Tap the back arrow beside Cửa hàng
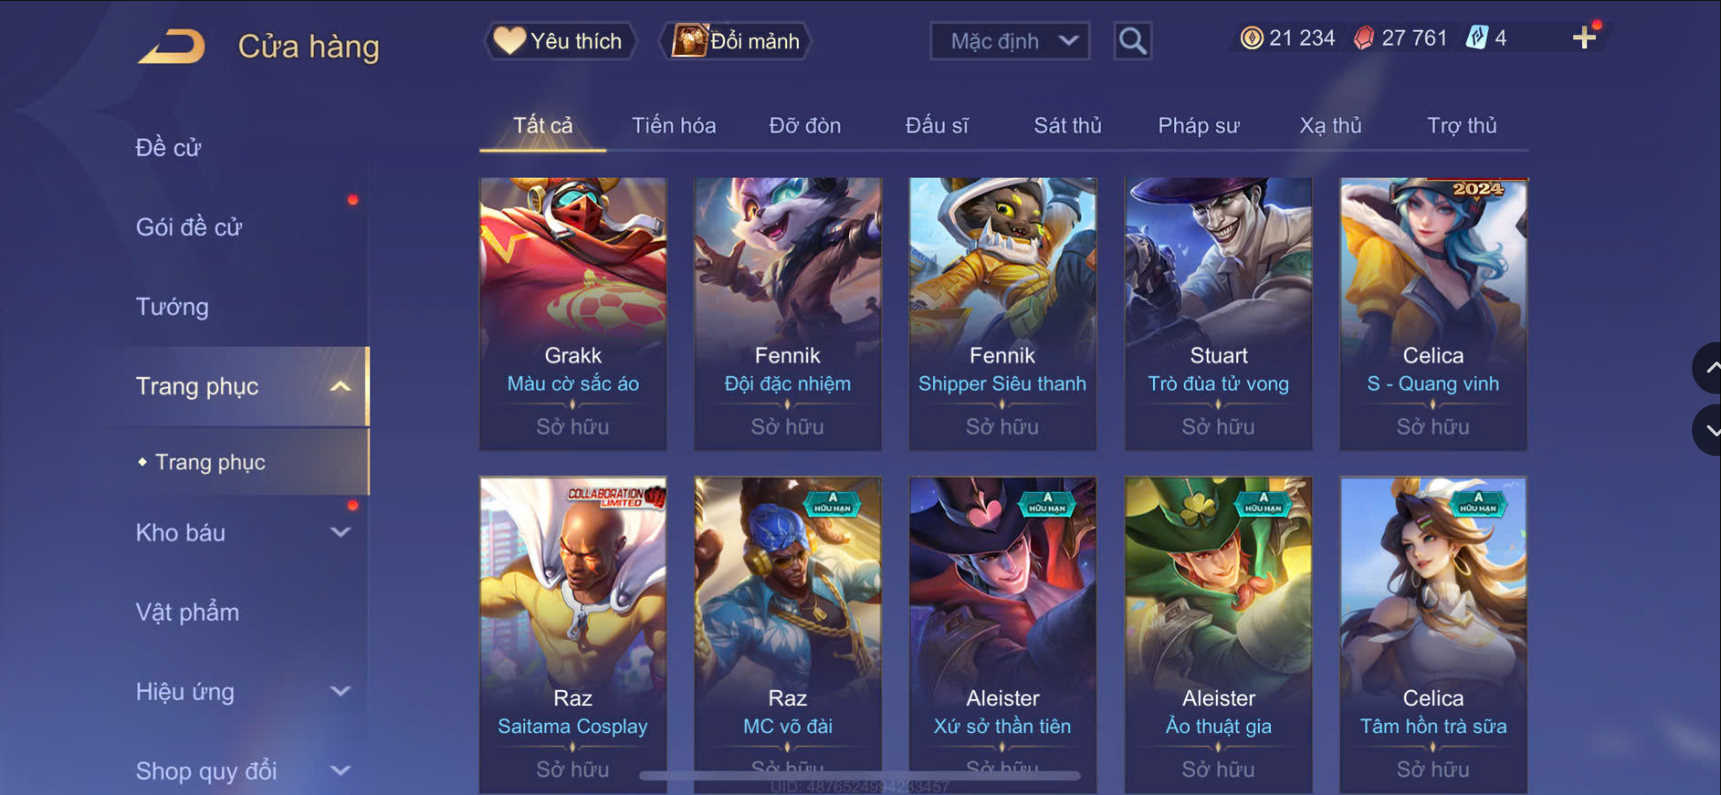 pos(171,46)
